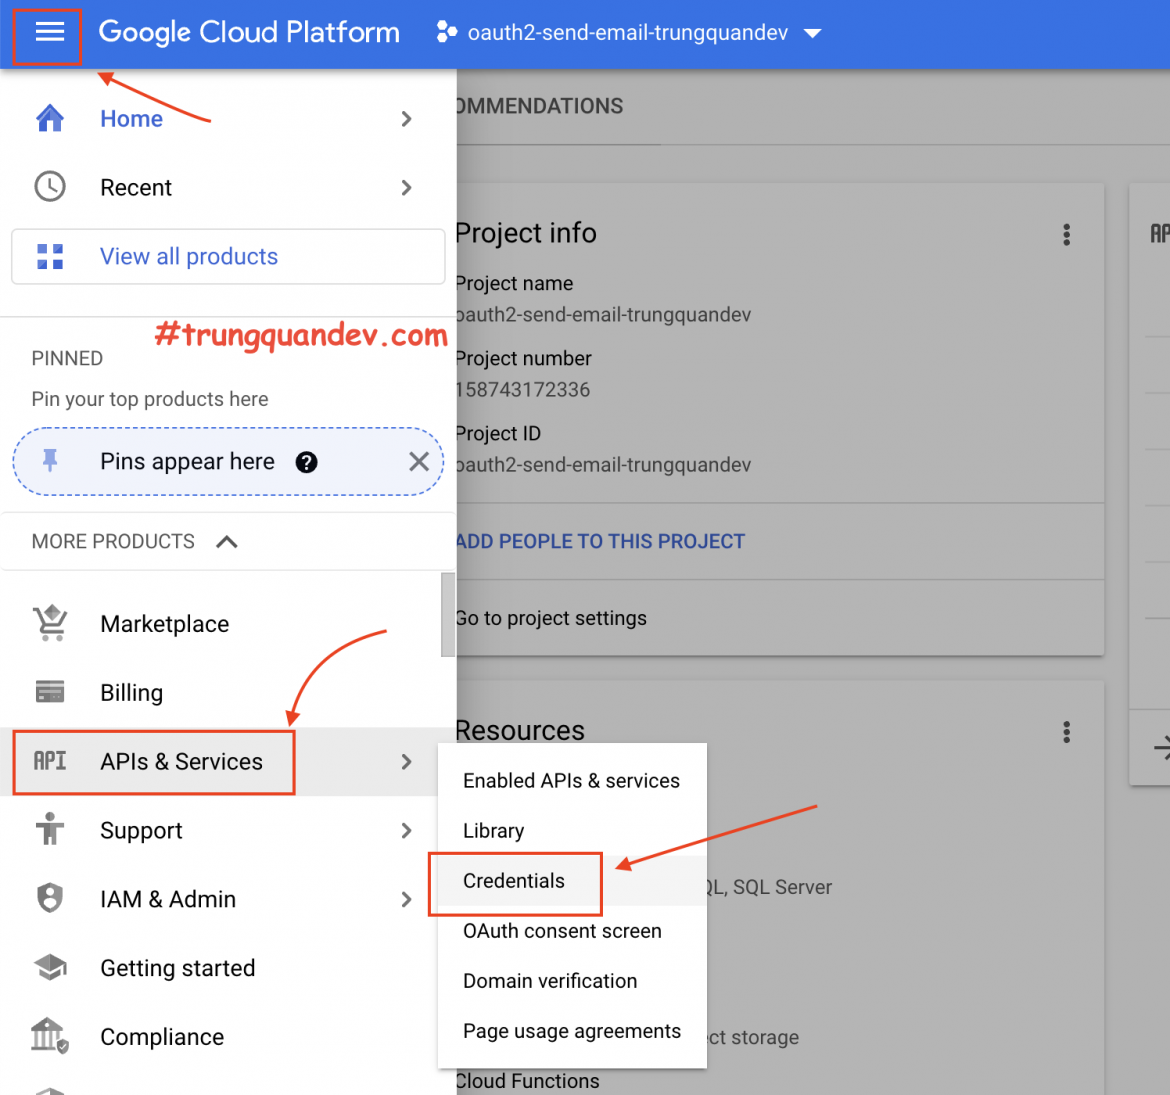This screenshot has width=1170, height=1095.
Task: Click ADD PEOPLE TO THIS PROJECT link
Action: pos(600,541)
